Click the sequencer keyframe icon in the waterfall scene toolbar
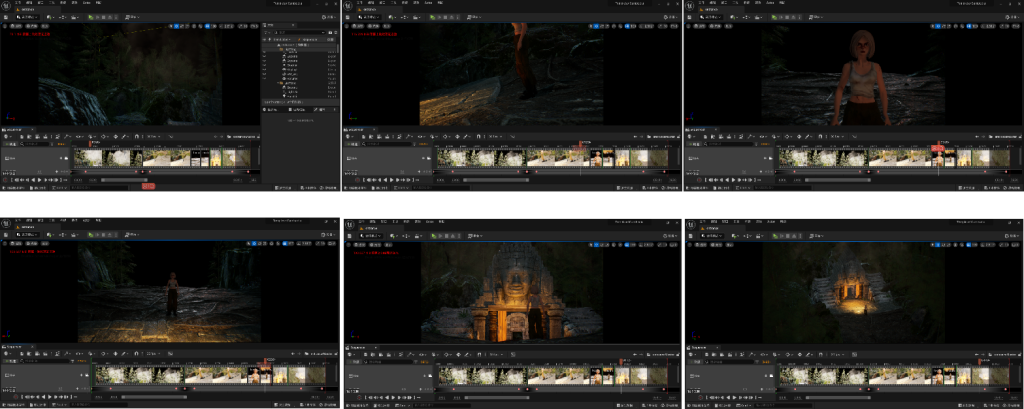This screenshot has width=1024, height=409. click(x=117, y=136)
